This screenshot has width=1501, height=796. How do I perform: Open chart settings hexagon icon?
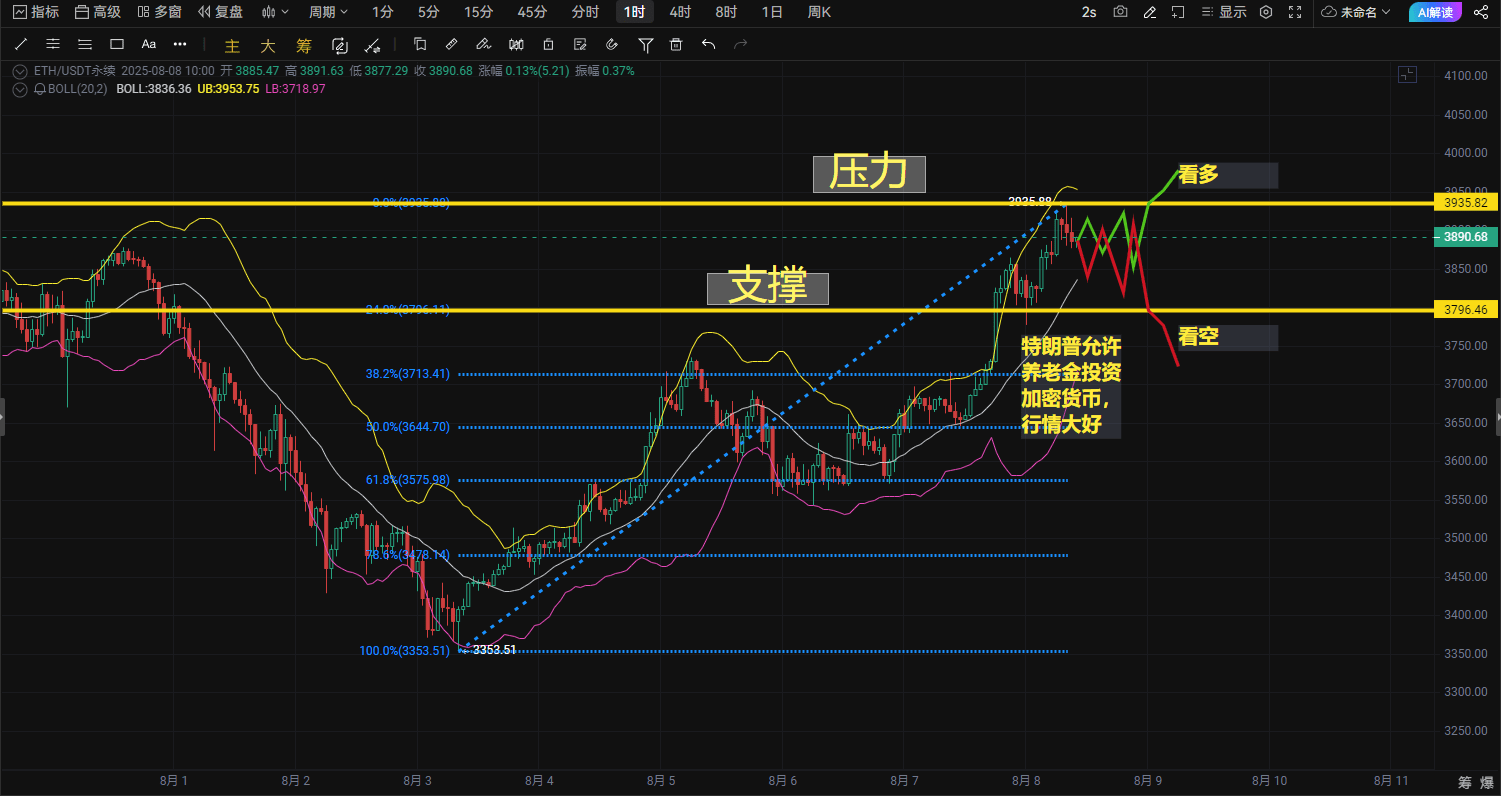click(x=1266, y=12)
